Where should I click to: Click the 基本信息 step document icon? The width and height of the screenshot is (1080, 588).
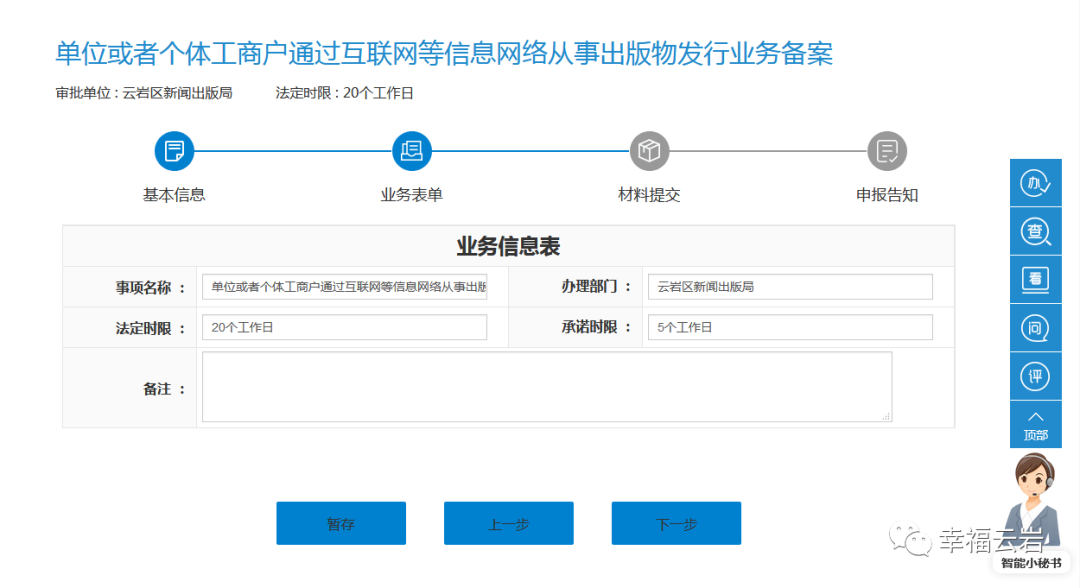tap(174, 150)
